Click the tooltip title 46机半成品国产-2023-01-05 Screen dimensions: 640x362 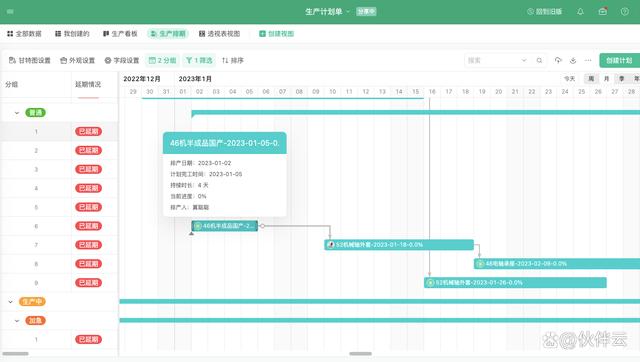[x=224, y=143]
